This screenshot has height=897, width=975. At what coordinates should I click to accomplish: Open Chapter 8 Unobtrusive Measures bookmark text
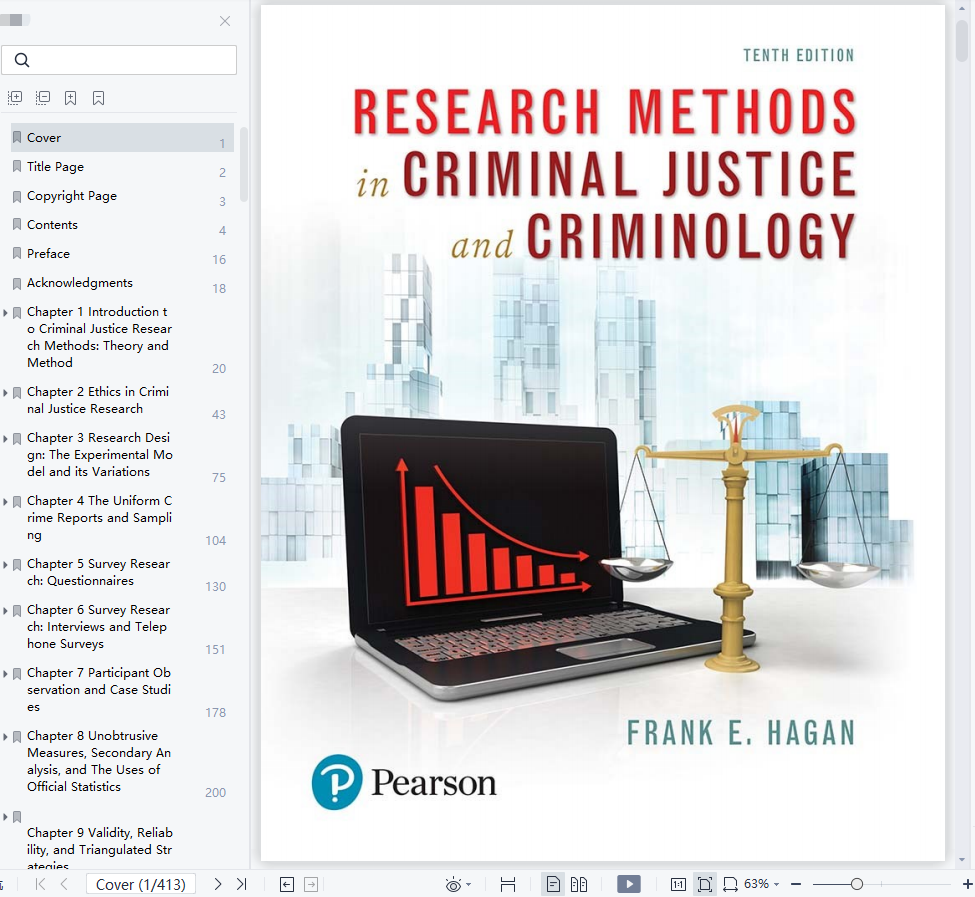pos(99,761)
